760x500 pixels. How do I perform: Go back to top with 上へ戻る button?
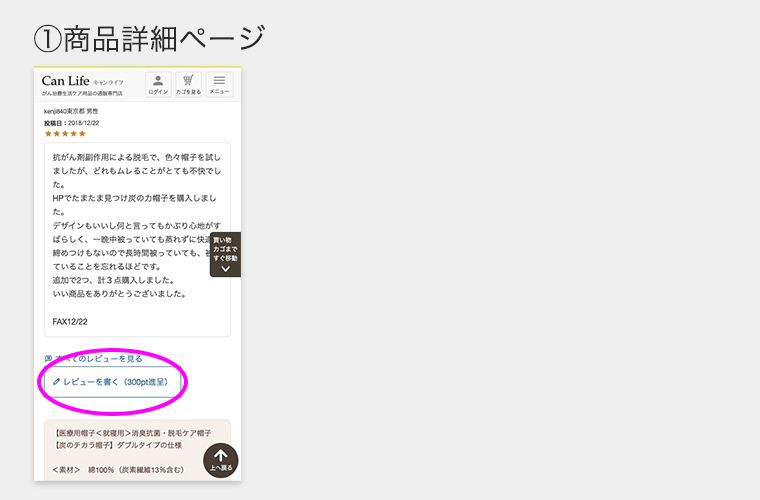coord(221,460)
